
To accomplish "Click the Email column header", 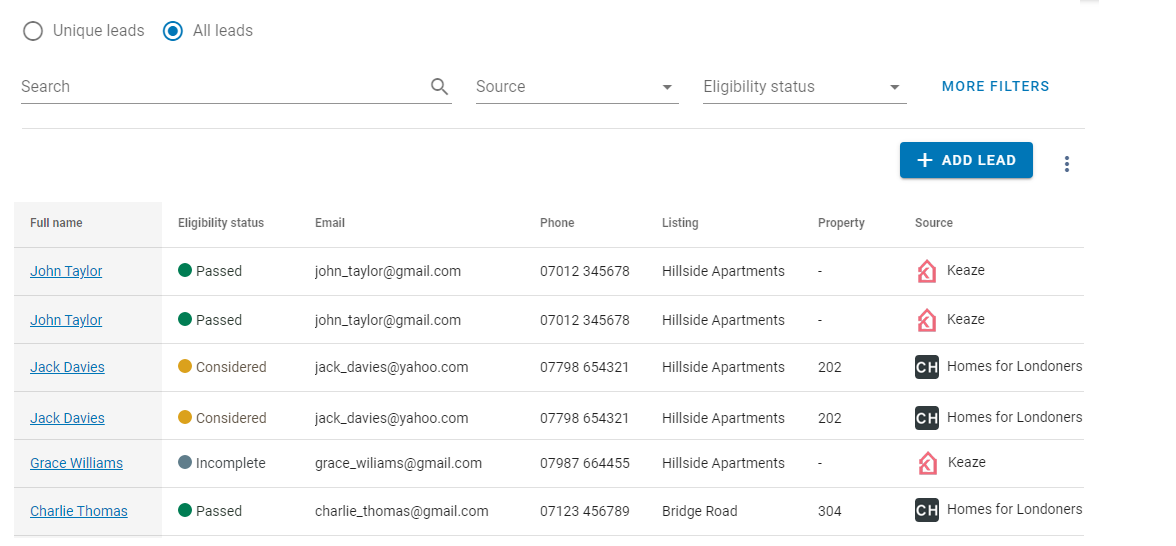I will [330, 223].
